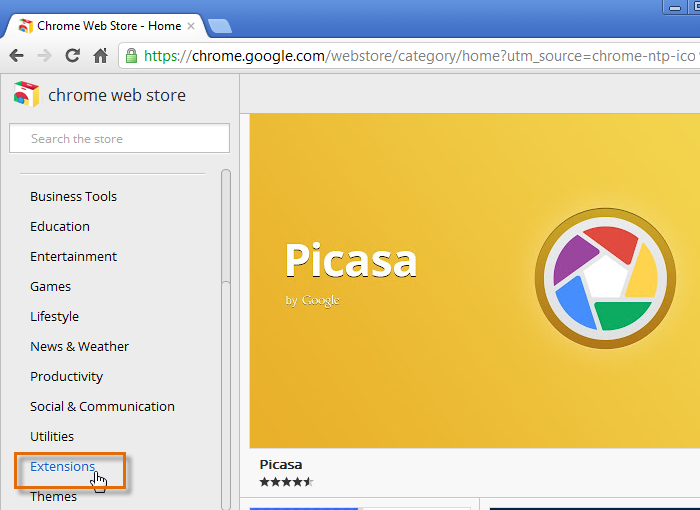Image resolution: width=700 pixels, height=510 pixels.
Task: Select the Chrome Web Store - Home tab
Action: [104, 26]
